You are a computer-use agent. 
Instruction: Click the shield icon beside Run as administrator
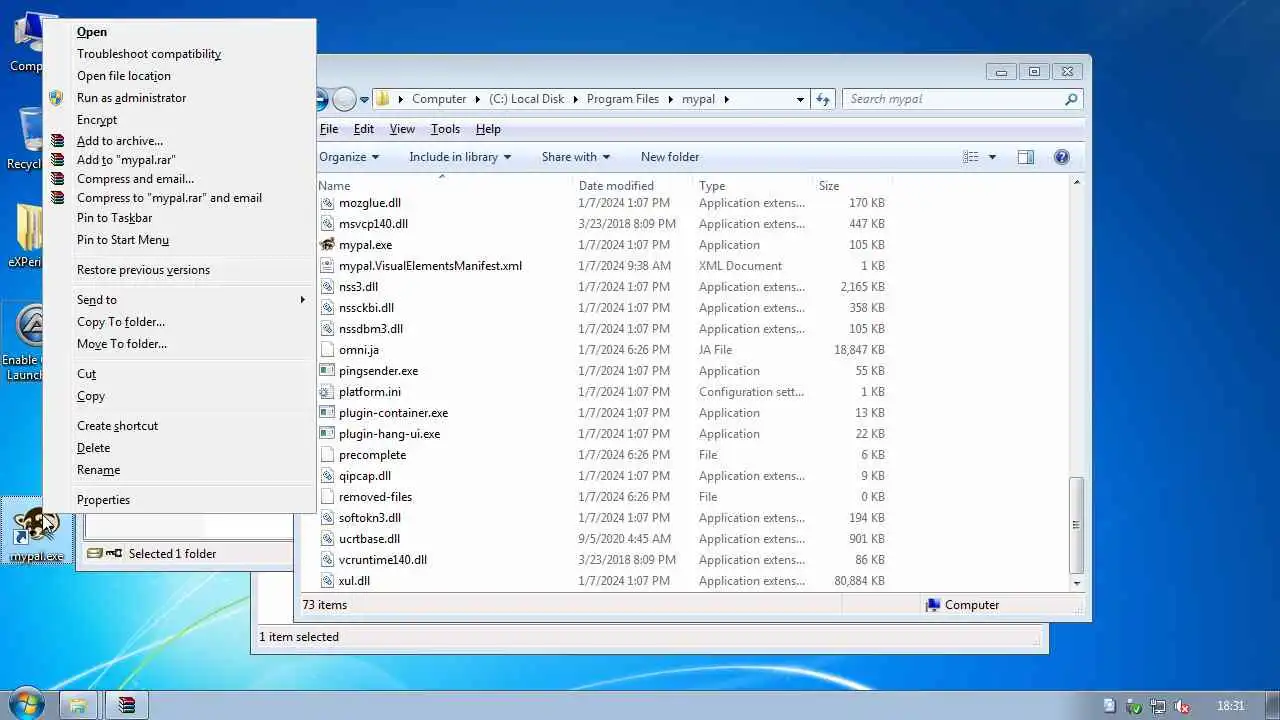pos(57,98)
